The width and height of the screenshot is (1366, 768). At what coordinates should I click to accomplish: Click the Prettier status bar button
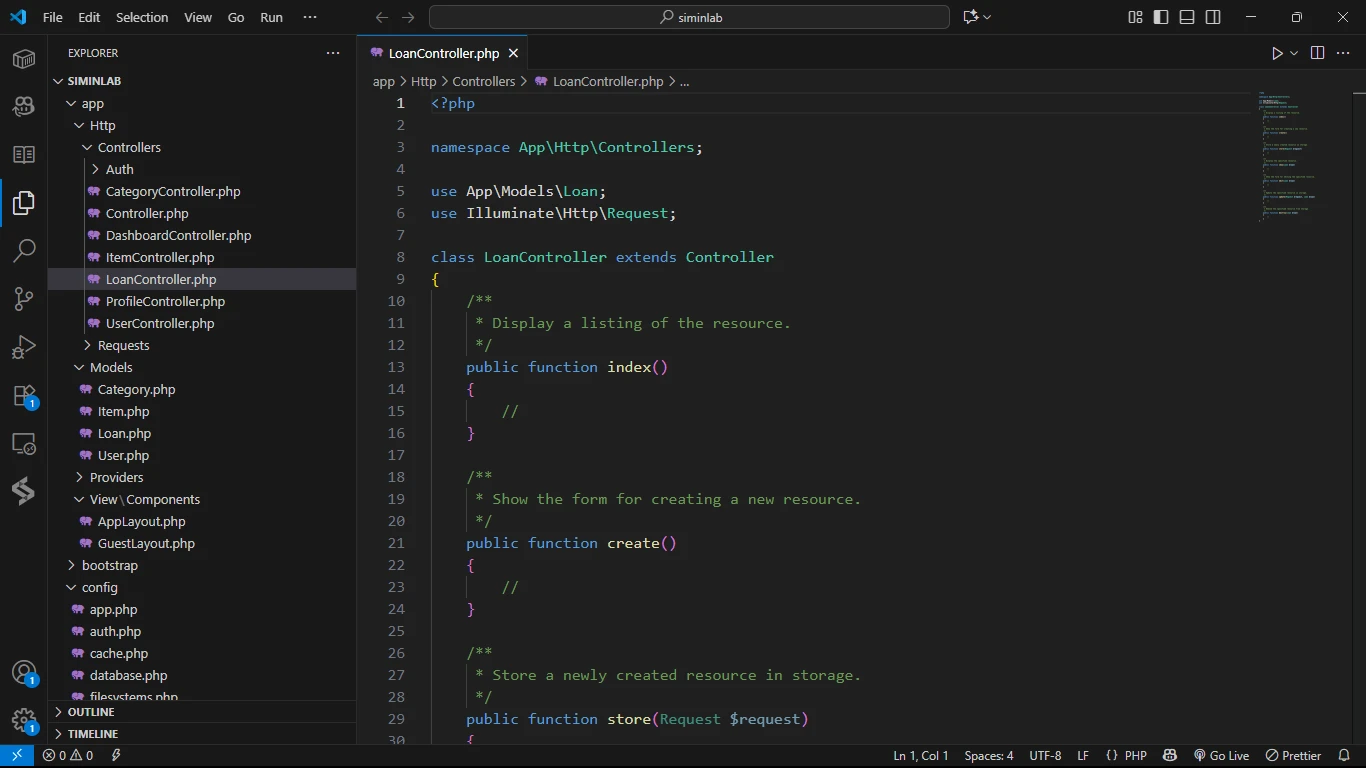coord(1294,756)
